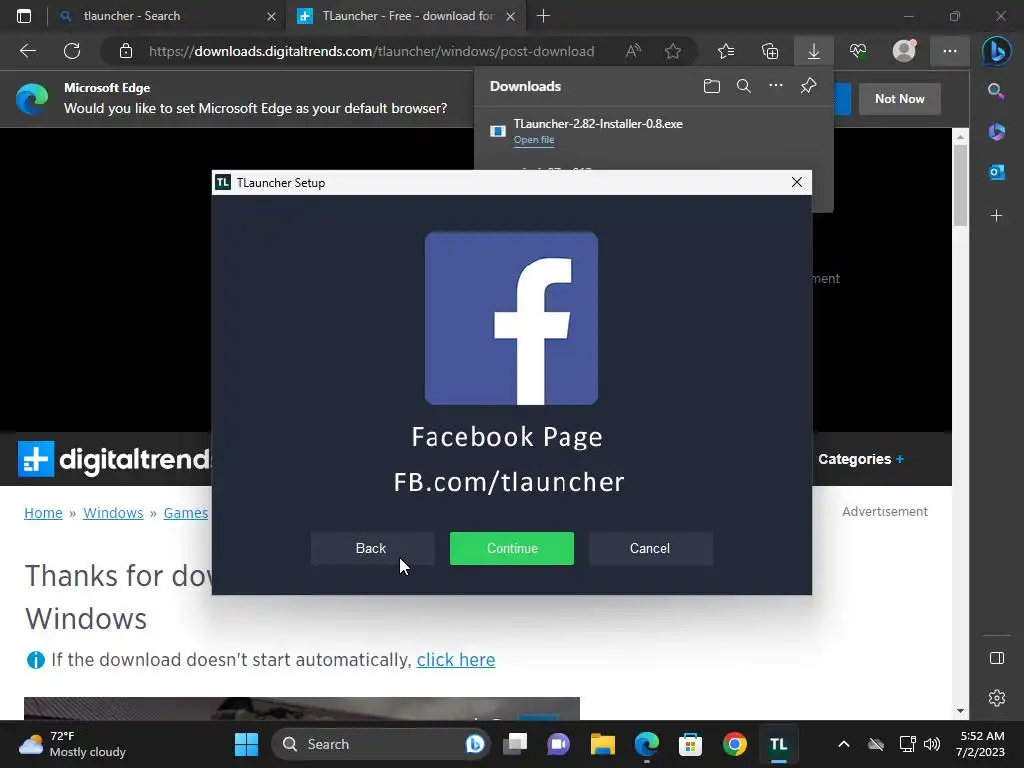Open sidebar settings gear
The height and width of the screenshot is (768, 1024).
[997, 698]
